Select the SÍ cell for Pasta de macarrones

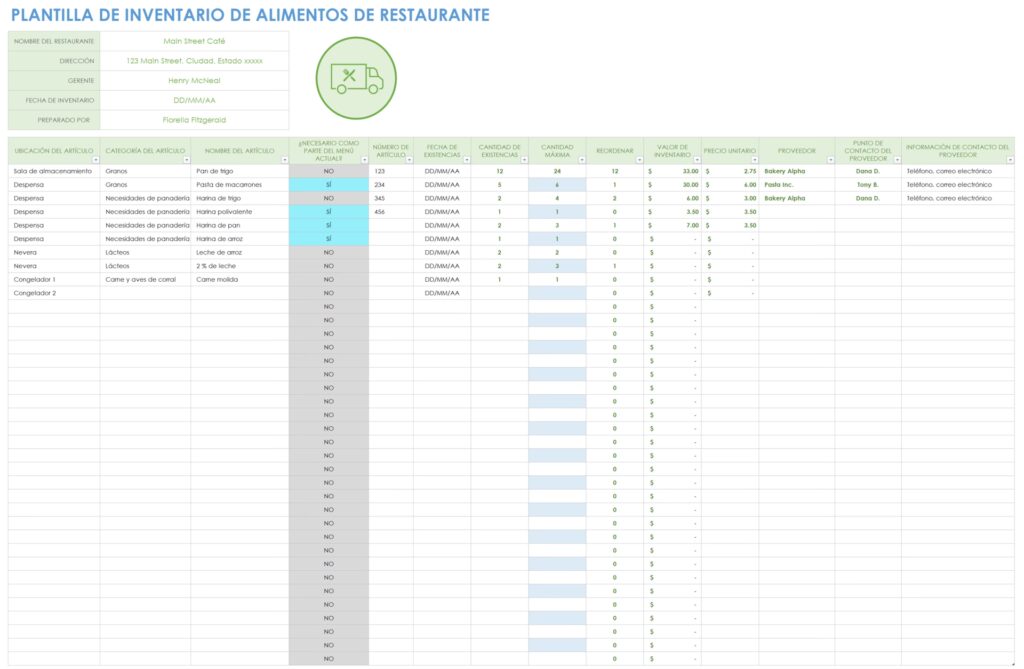[328, 185]
